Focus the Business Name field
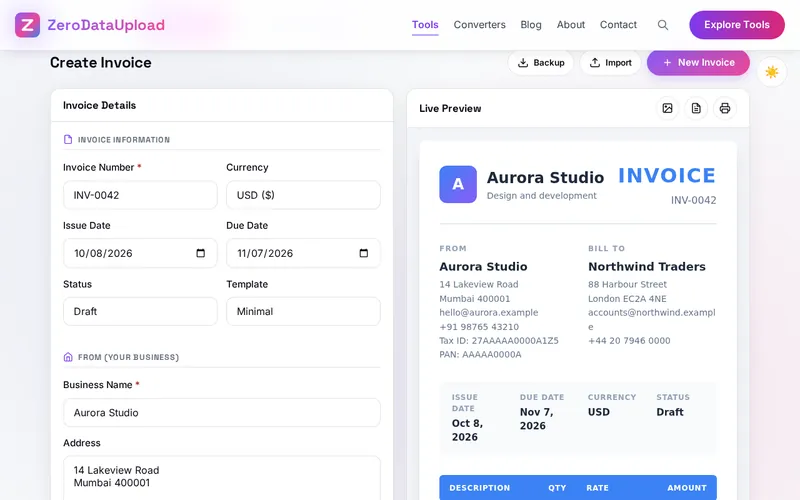Image resolution: width=800 pixels, height=500 pixels. click(x=222, y=413)
